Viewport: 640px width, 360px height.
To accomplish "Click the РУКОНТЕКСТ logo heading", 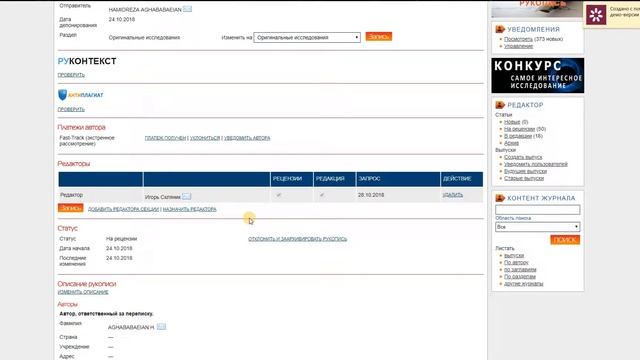I will (87, 61).
